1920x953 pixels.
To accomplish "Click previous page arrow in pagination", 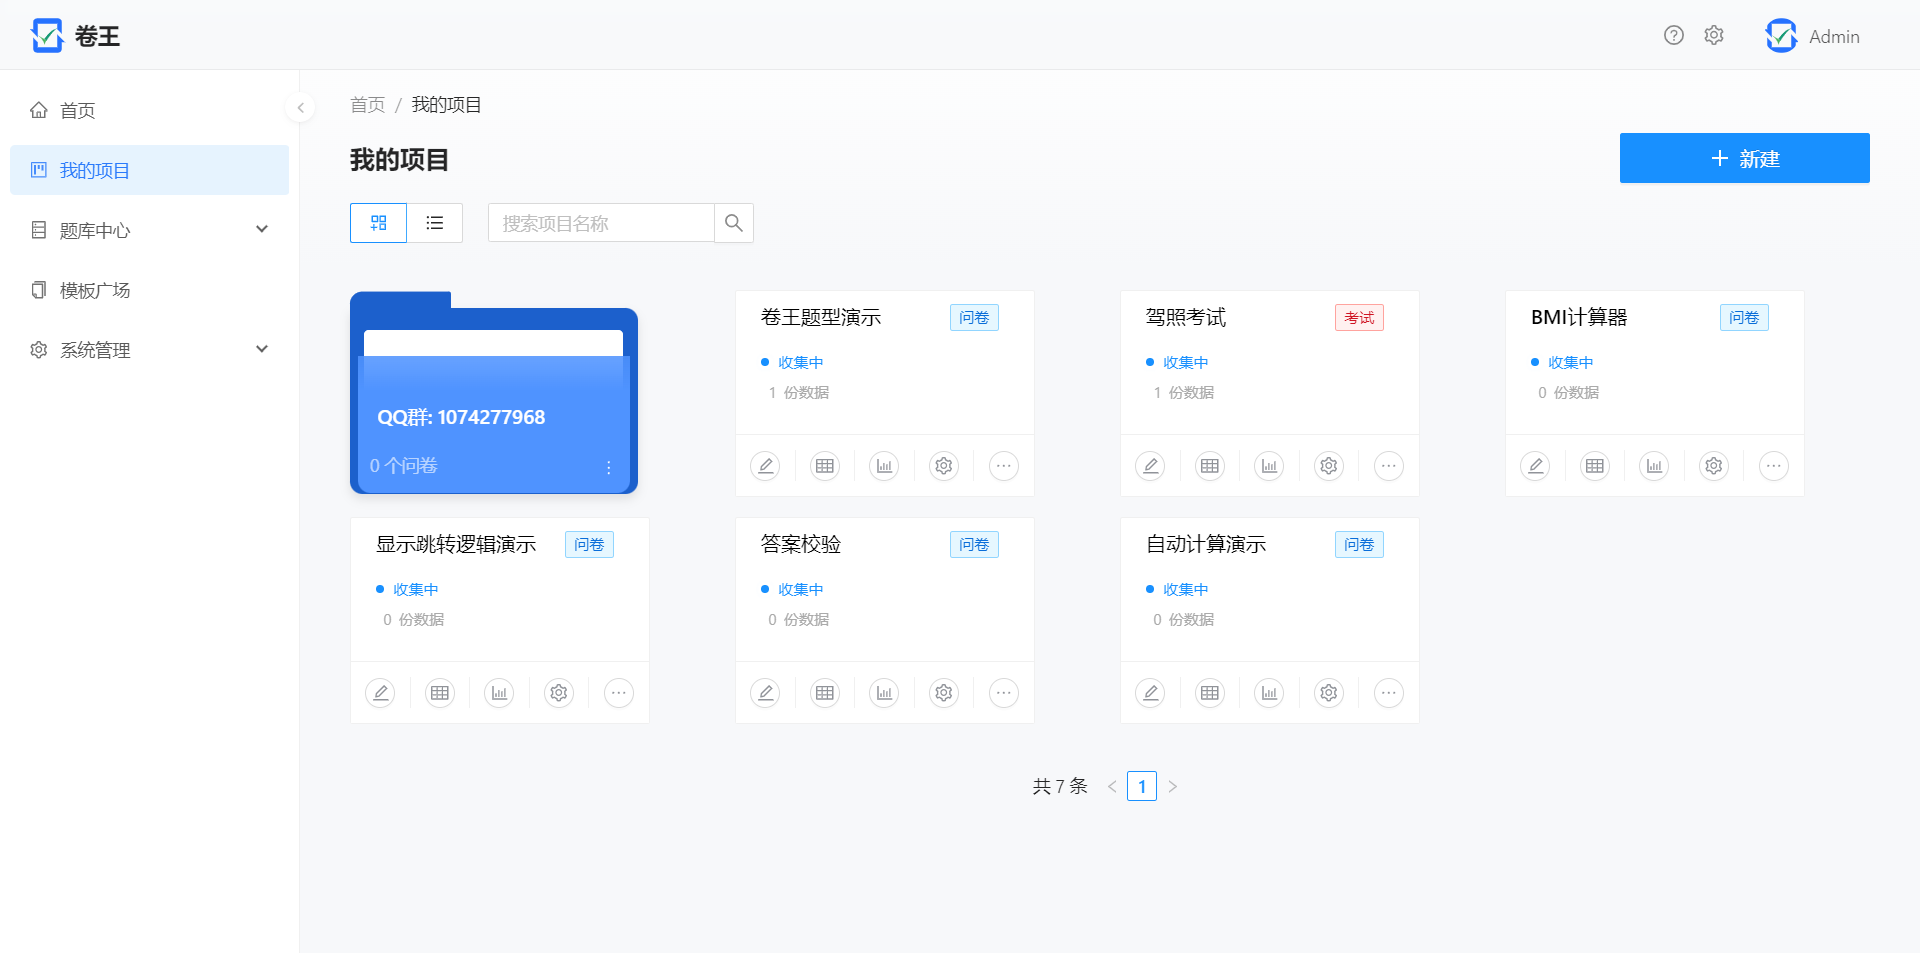I will tap(1112, 786).
